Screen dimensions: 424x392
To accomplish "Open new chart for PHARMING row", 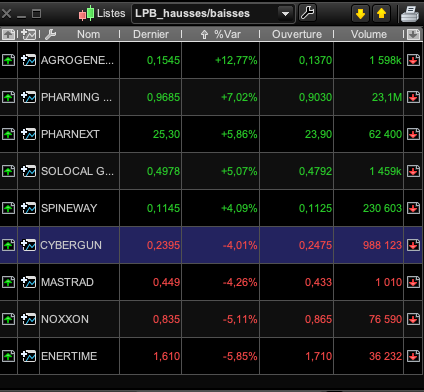I will point(29,97).
